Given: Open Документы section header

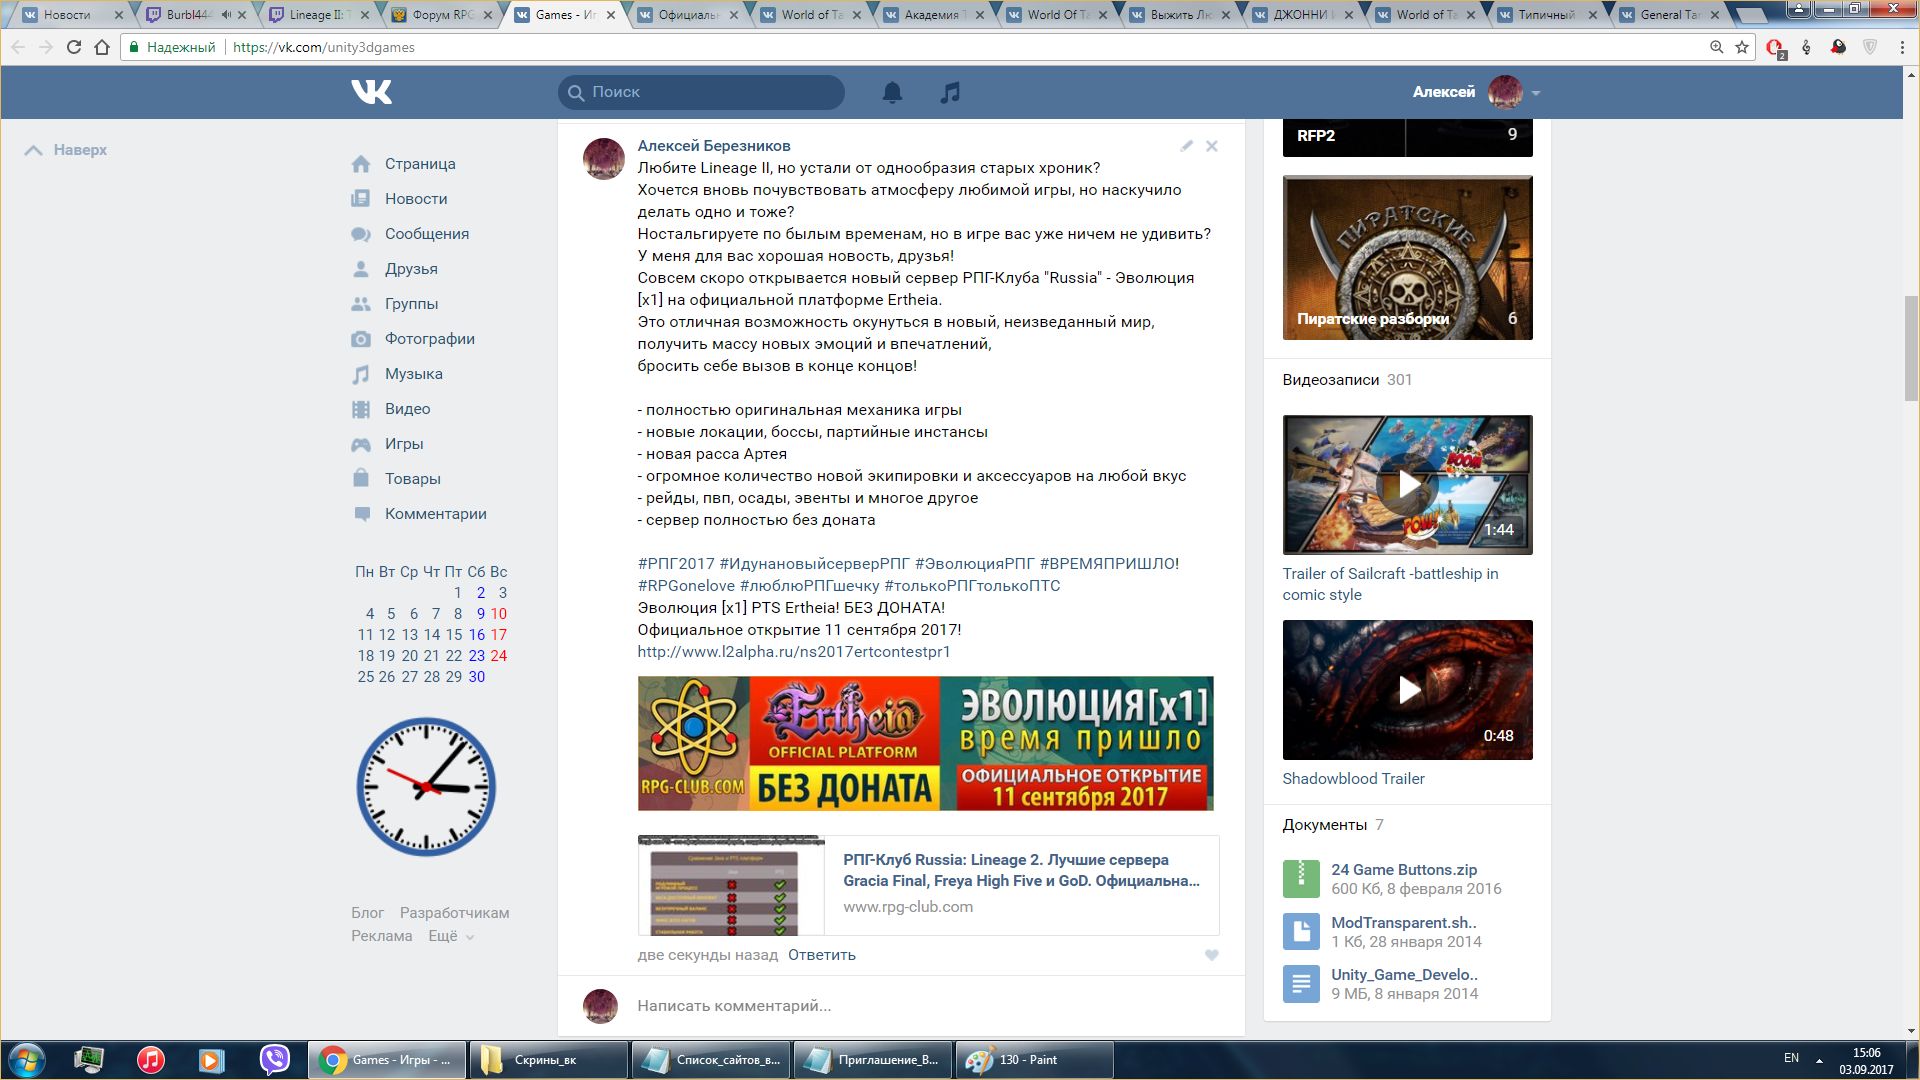Looking at the screenshot, I should pos(1333,825).
